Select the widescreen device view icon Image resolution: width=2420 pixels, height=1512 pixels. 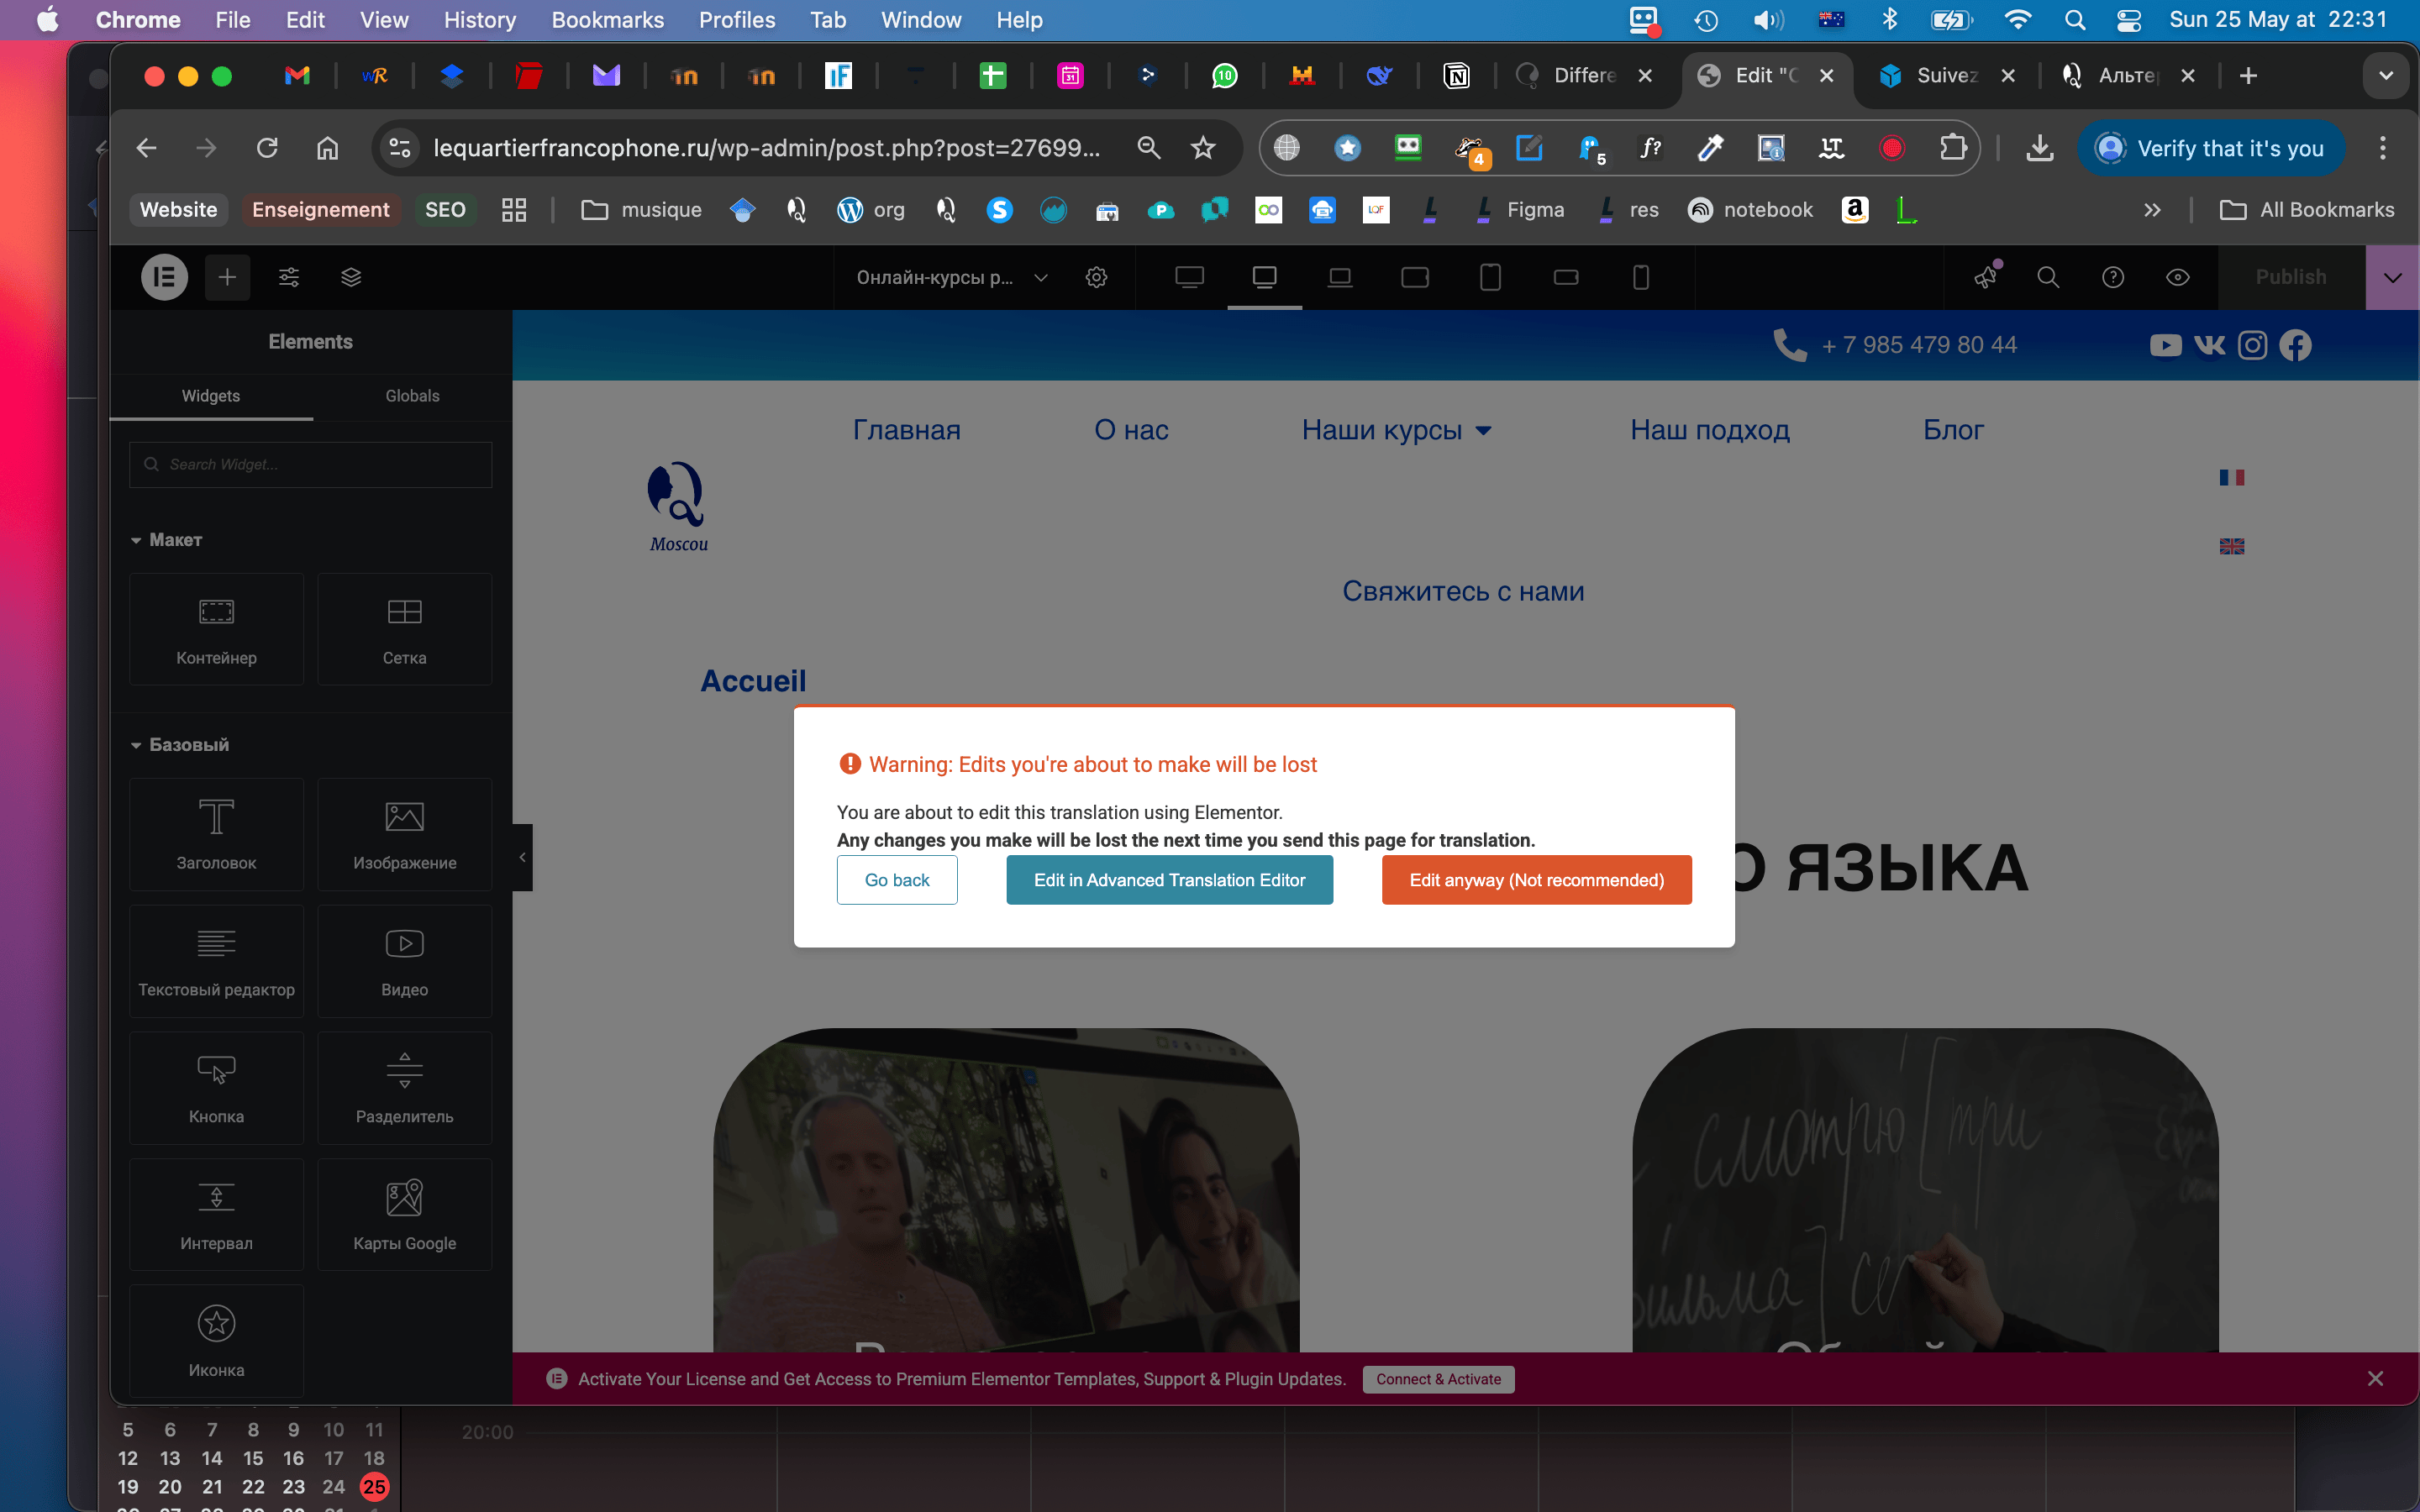coord(1189,277)
